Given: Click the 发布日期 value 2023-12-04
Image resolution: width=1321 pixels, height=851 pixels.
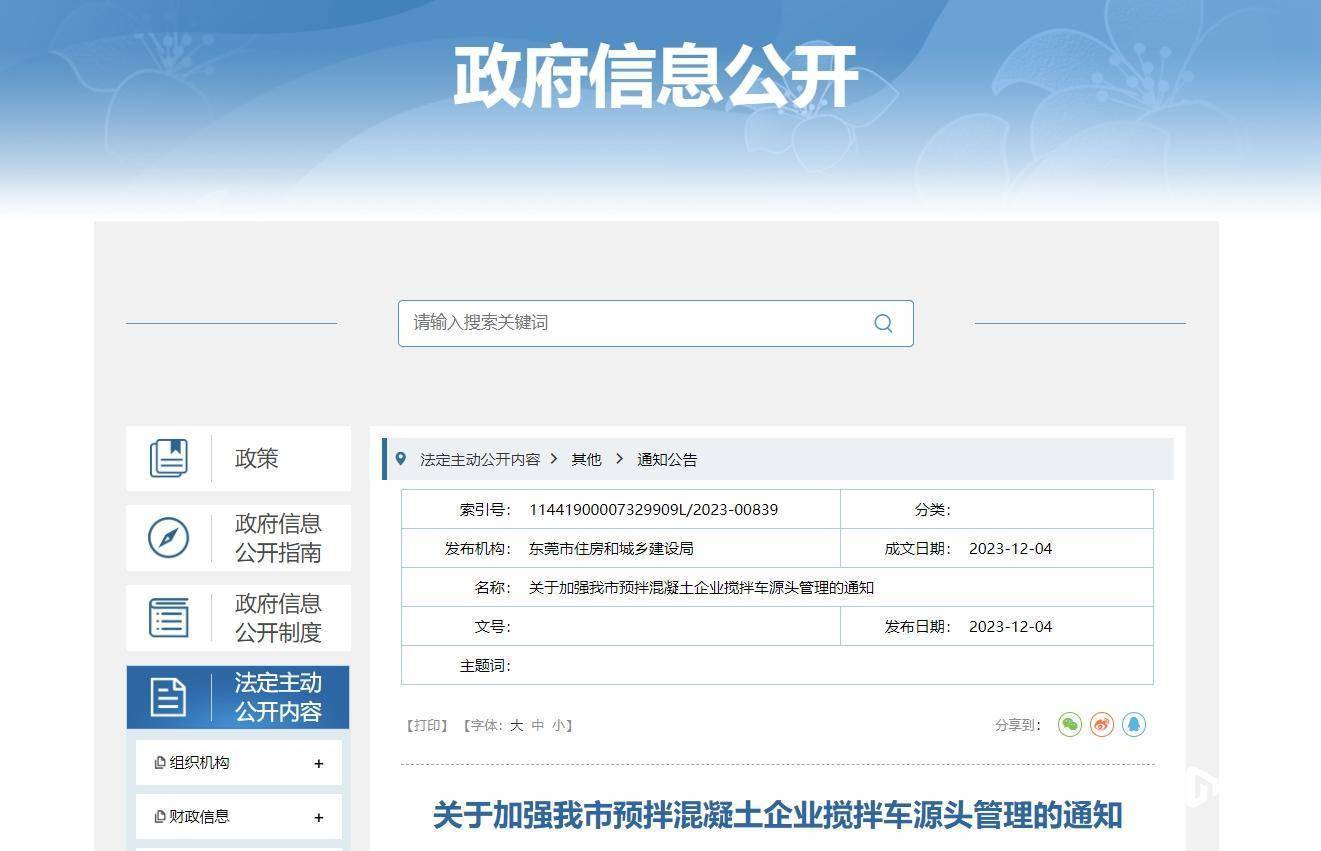Looking at the screenshot, I should pos(1010,626).
